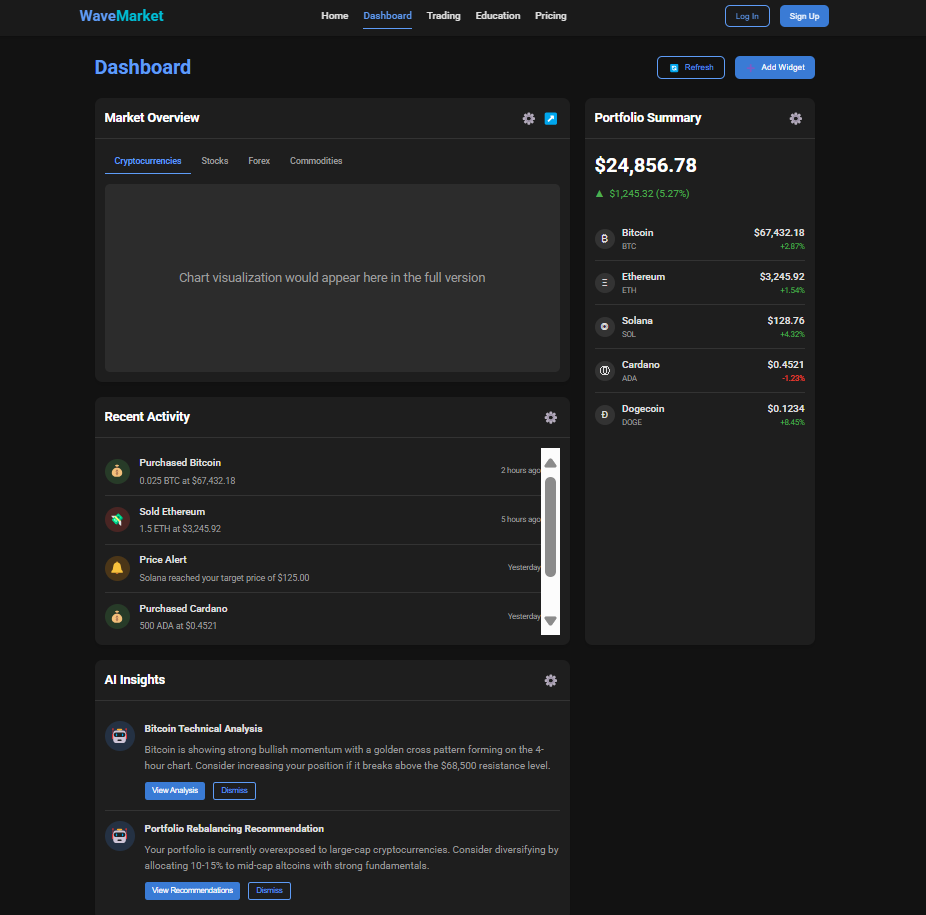Open AI Insights settings gear
The image size is (926, 915).
550,680
